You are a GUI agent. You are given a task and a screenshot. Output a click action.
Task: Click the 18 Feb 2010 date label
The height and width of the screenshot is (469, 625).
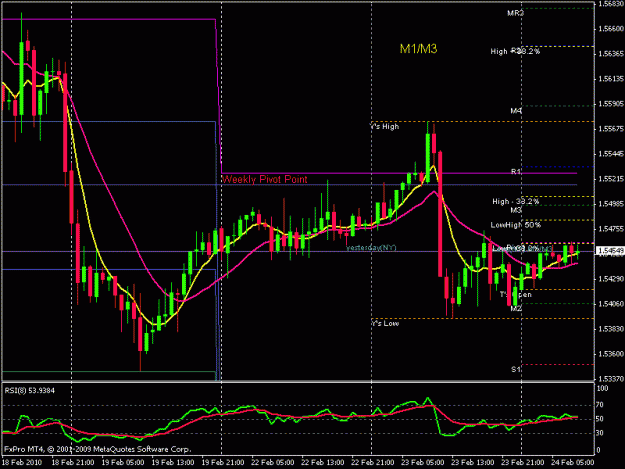coord(22,462)
